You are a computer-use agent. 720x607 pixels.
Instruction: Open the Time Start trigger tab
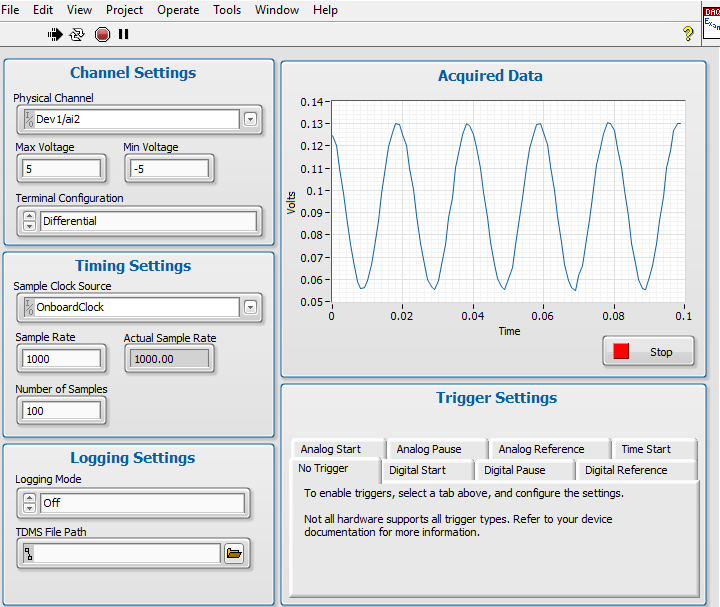[x=645, y=449]
